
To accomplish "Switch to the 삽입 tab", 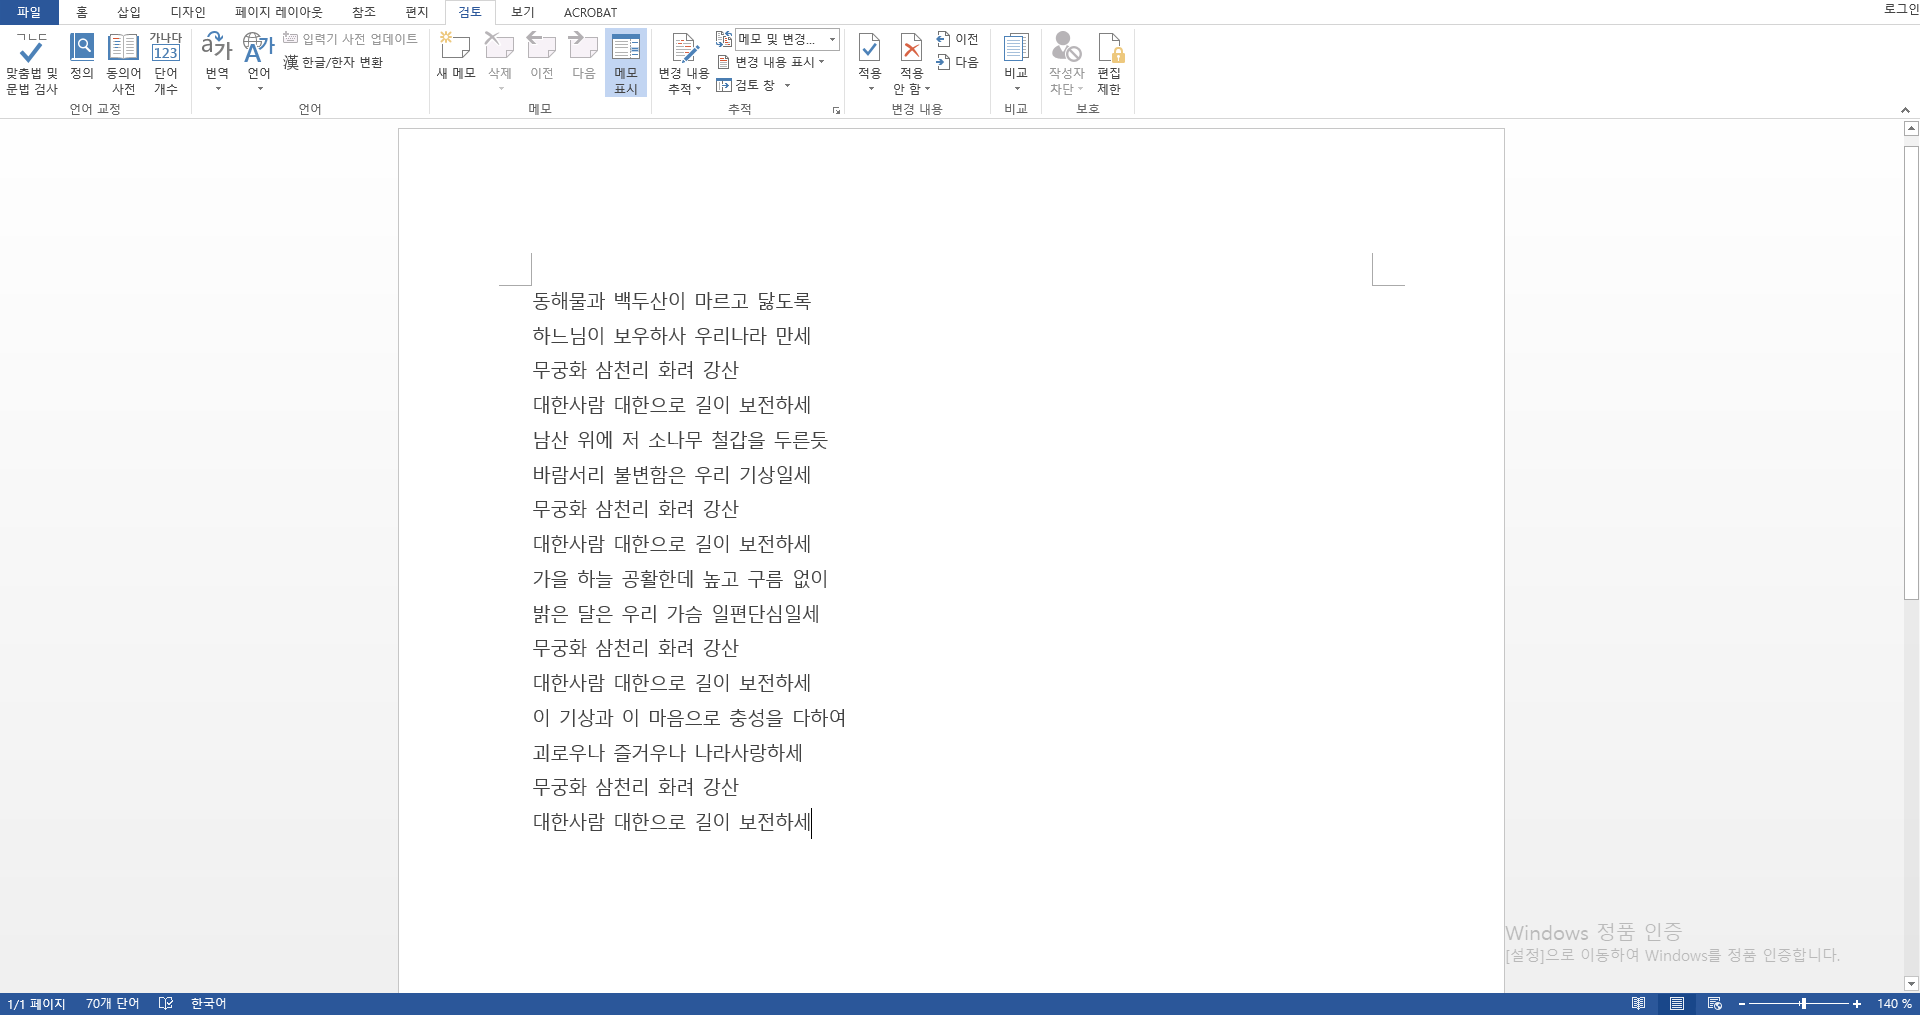I will (x=129, y=12).
